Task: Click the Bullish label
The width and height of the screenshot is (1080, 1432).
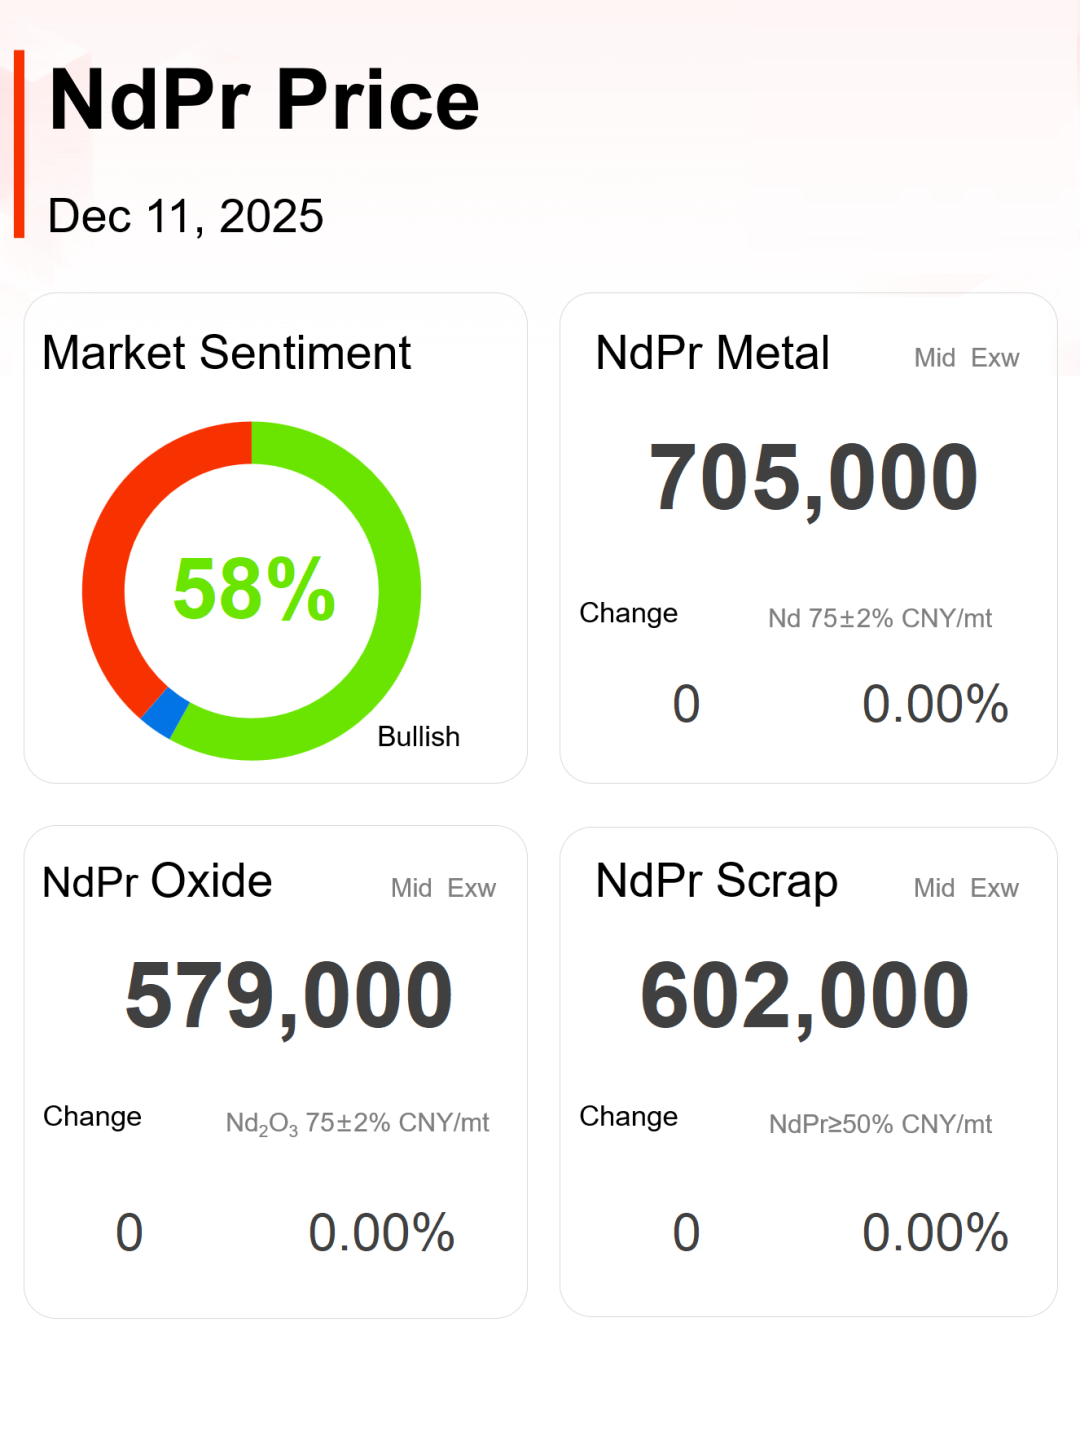Action: [x=418, y=737]
